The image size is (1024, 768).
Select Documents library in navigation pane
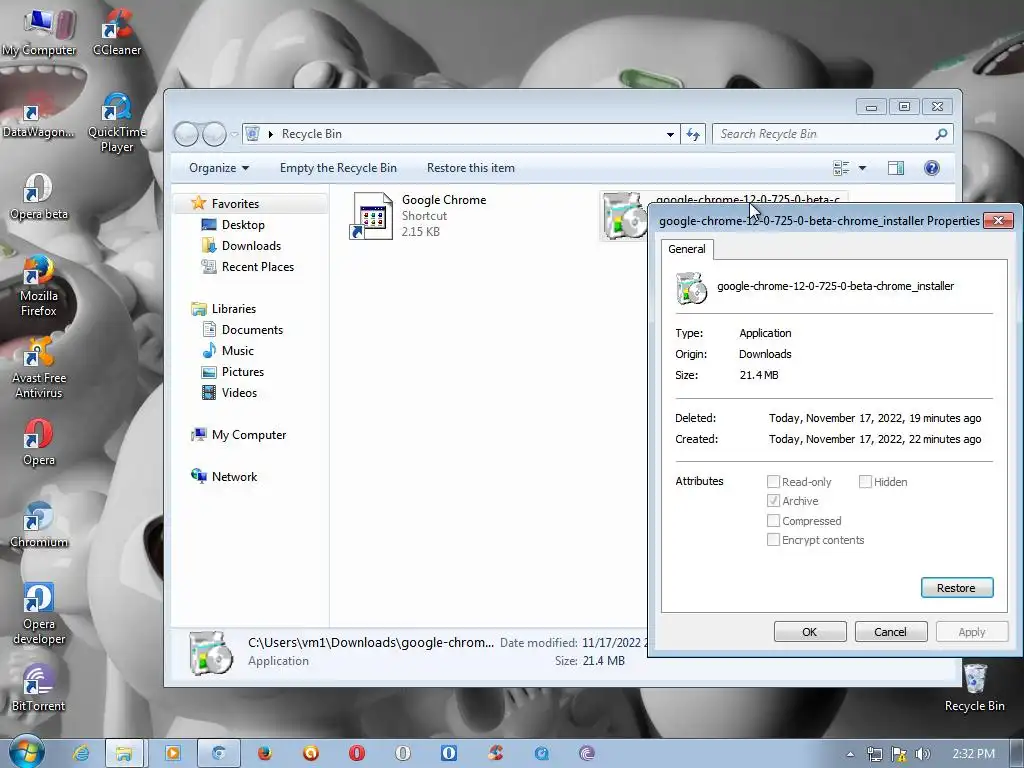(252, 330)
